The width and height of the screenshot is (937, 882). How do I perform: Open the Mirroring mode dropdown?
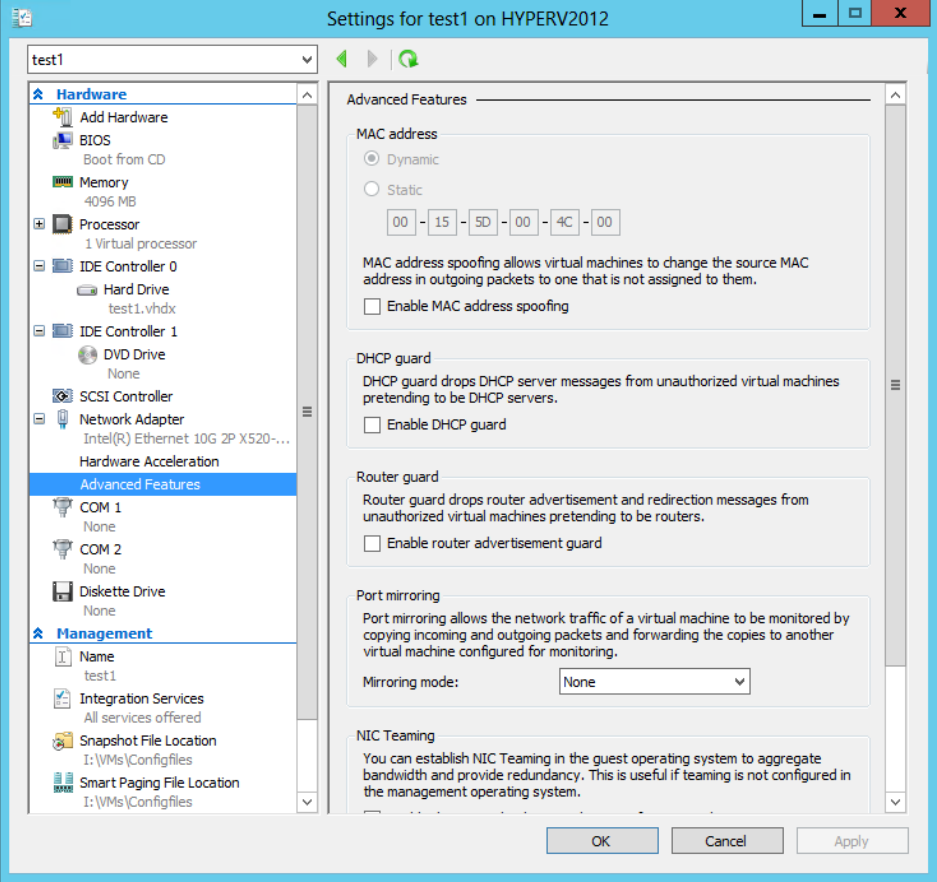(654, 682)
